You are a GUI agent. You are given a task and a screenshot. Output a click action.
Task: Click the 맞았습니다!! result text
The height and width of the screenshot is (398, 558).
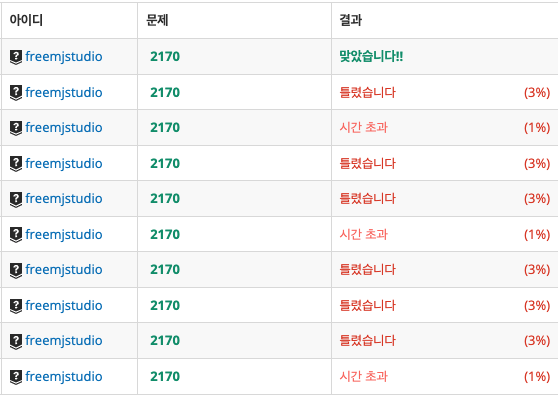coord(371,56)
